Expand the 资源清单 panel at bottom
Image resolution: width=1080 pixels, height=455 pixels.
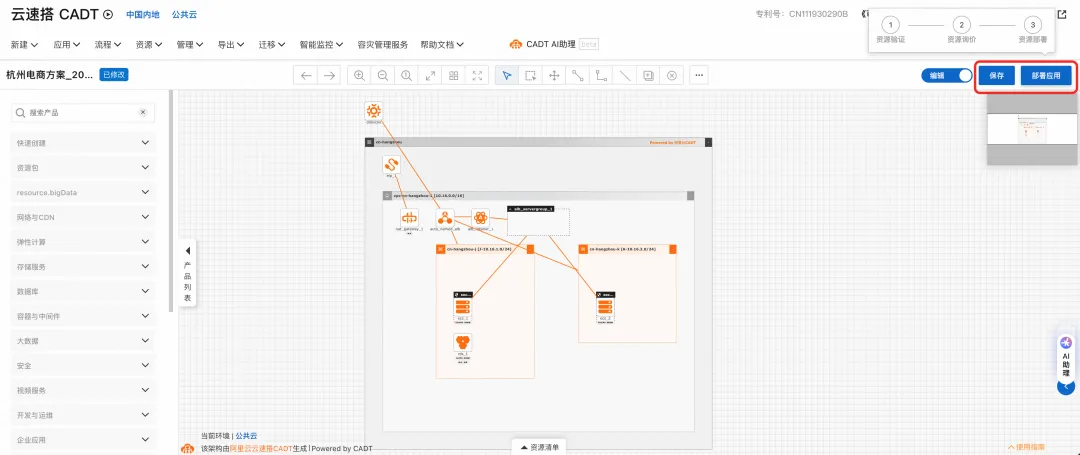539,447
